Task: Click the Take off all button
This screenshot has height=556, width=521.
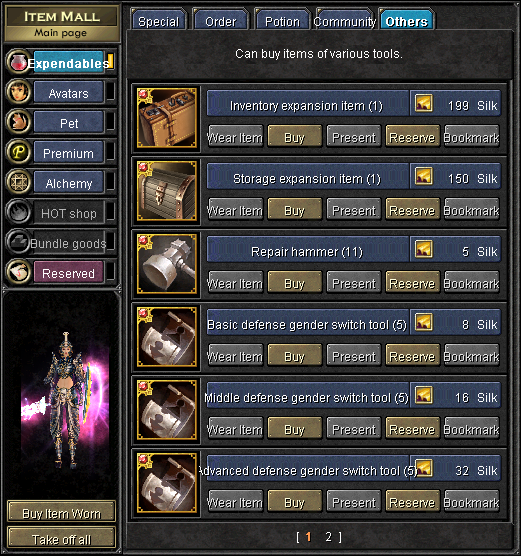Action: (61, 539)
